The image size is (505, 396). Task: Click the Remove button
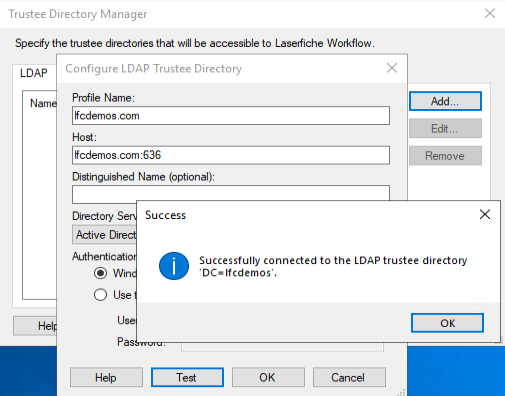pos(445,156)
